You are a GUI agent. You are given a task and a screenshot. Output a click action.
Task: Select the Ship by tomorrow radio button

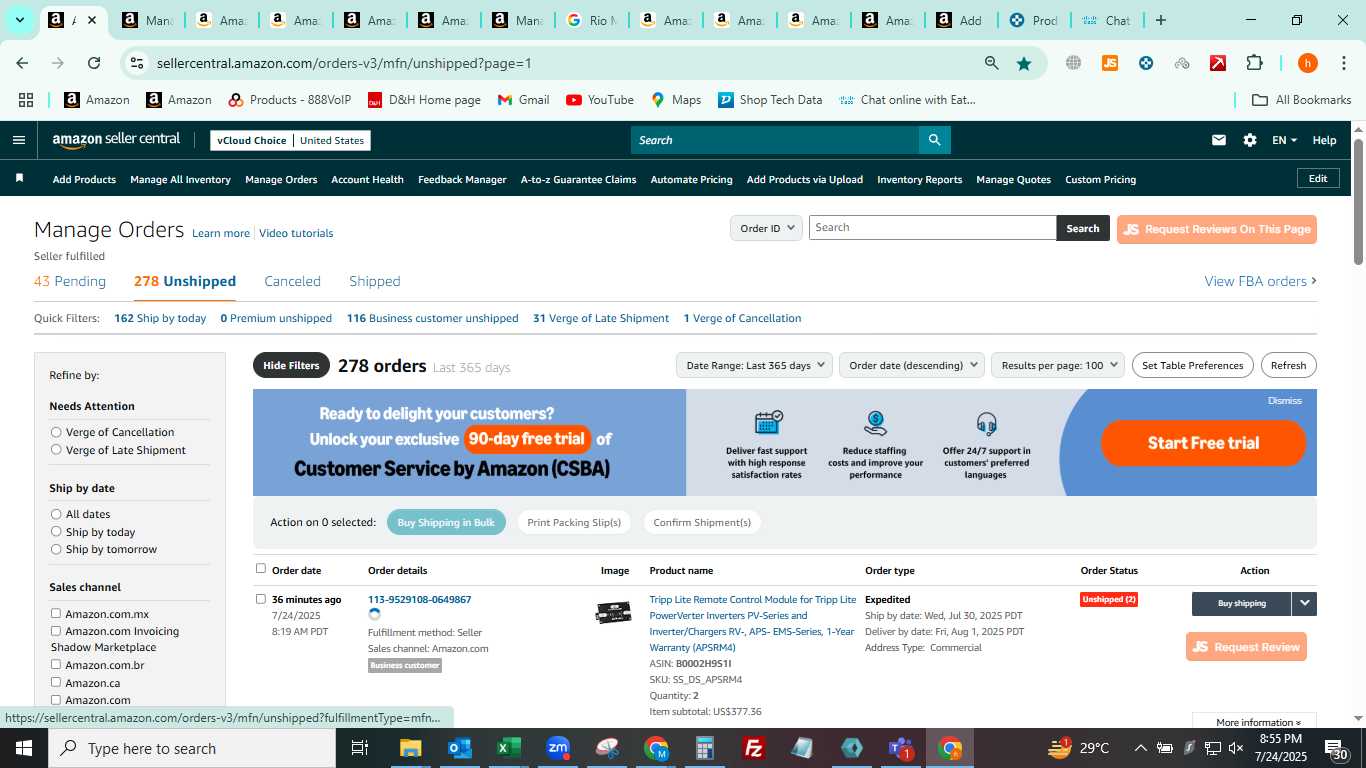tap(56, 549)
